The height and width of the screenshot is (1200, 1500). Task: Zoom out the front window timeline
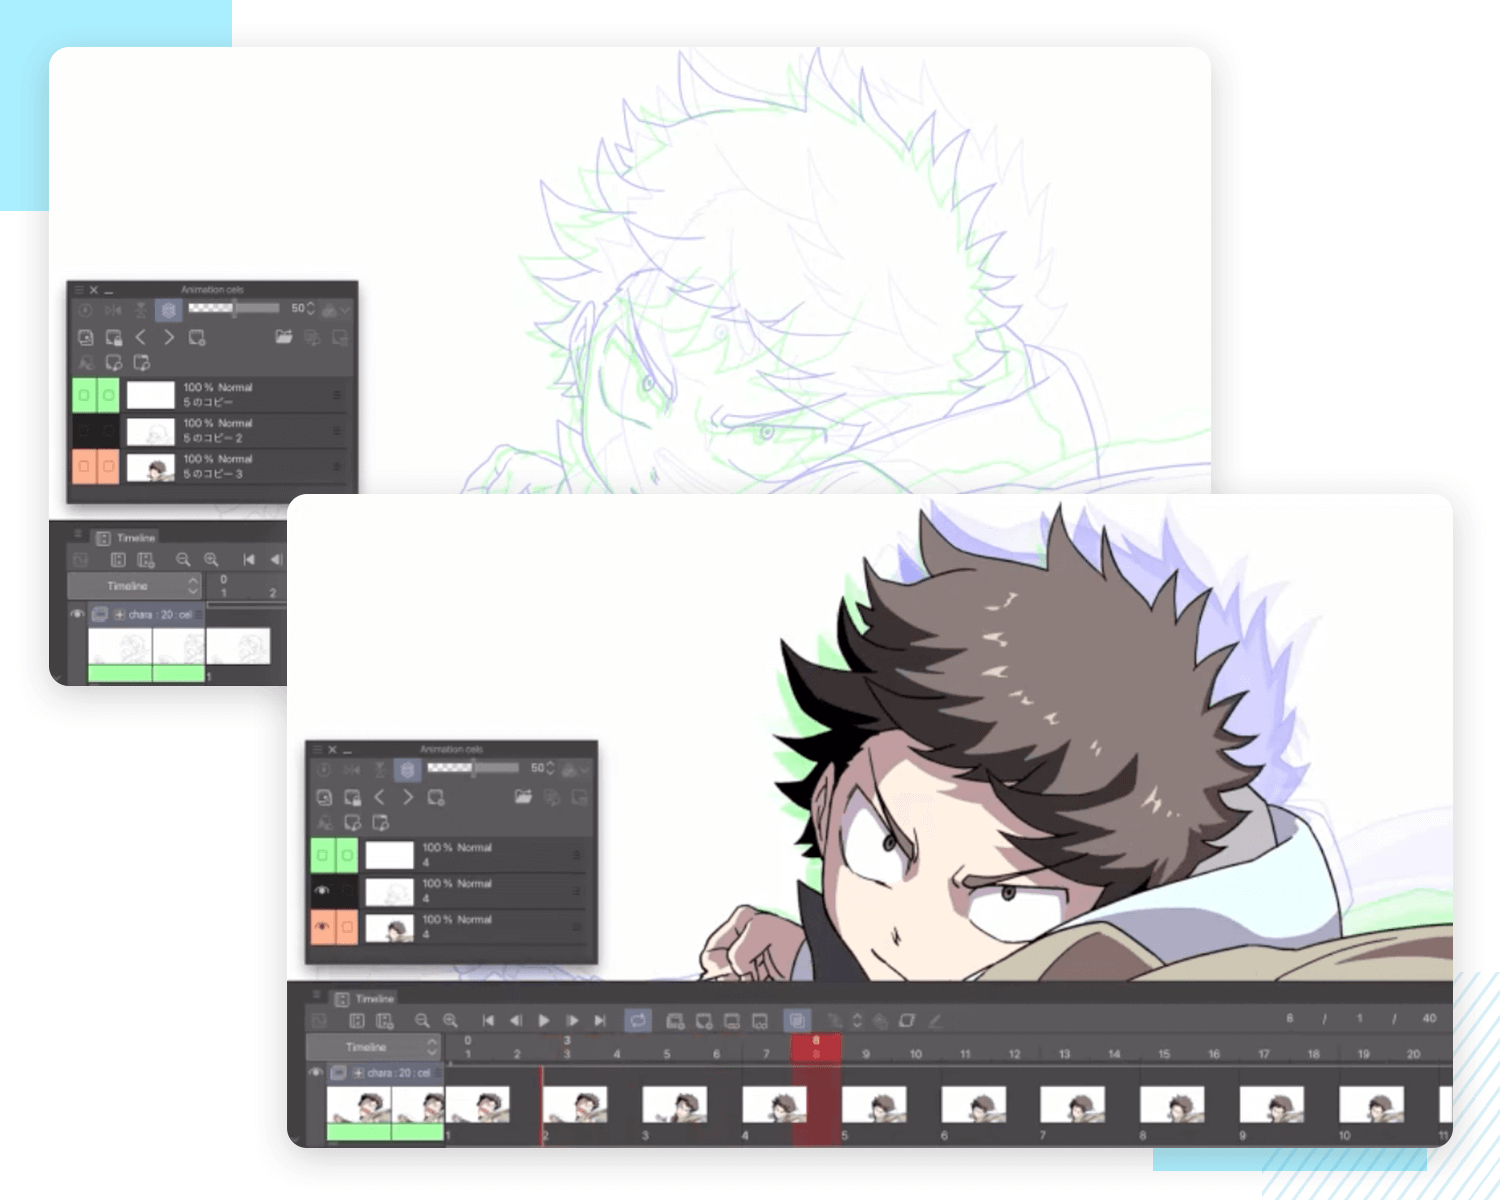422,1021
